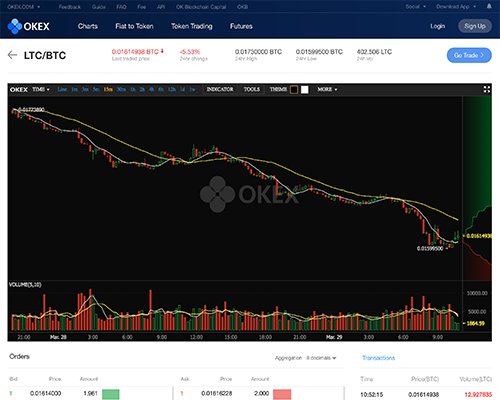The image size is (500, 400).
Task: Select the 15m timeframe
Action: pyautogui.click(x=108, y=89)
